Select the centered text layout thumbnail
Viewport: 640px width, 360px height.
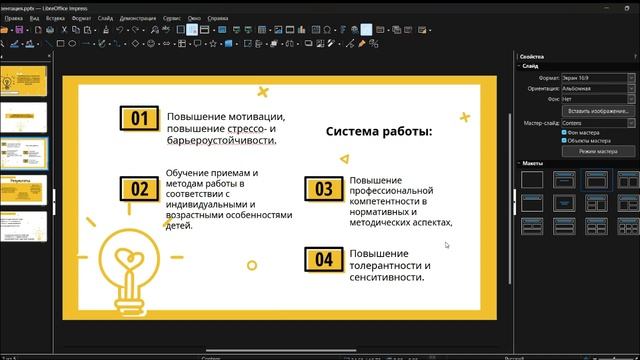(564, 203)
